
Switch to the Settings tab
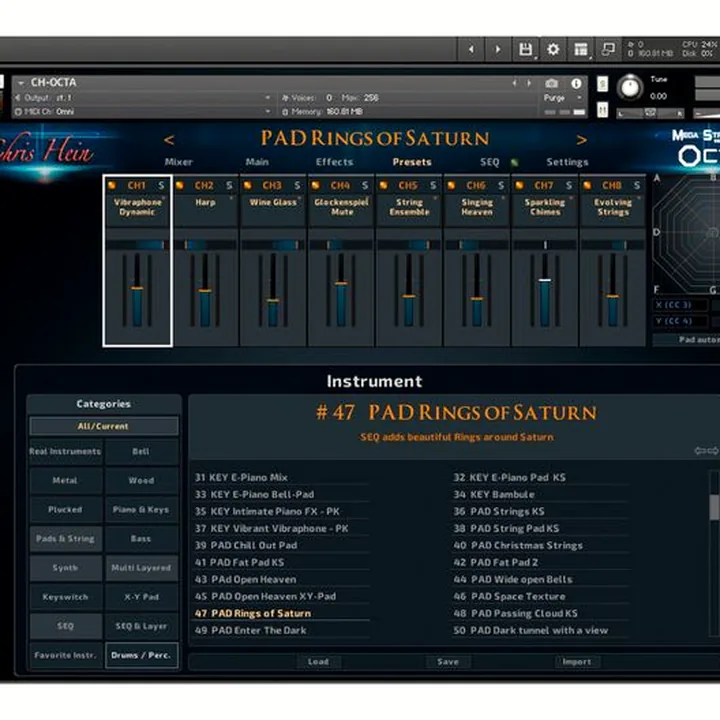pyautogui.click(x=567, y=162)
